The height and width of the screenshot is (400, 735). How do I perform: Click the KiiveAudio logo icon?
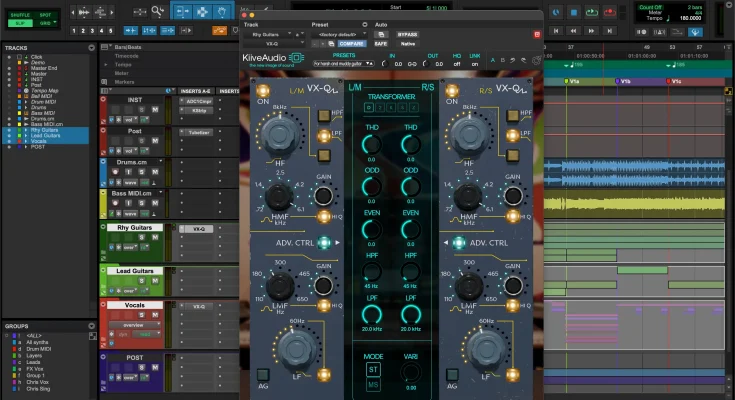[296, 58]
